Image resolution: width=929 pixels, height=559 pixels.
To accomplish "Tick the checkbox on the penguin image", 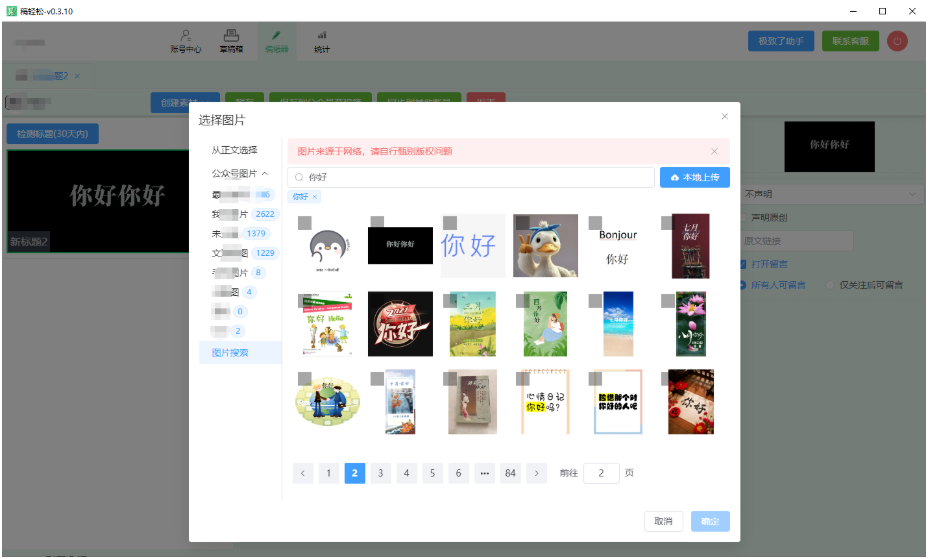I will [x=304, y=222].
